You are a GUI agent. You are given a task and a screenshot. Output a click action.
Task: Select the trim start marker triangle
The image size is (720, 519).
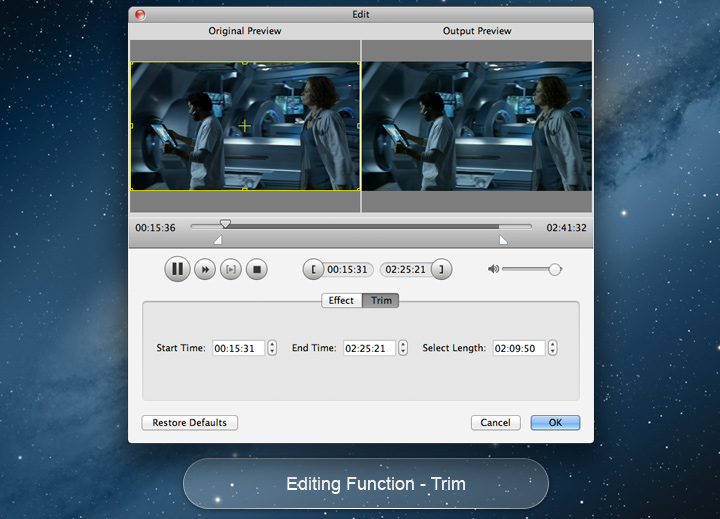tap(218, 240)
